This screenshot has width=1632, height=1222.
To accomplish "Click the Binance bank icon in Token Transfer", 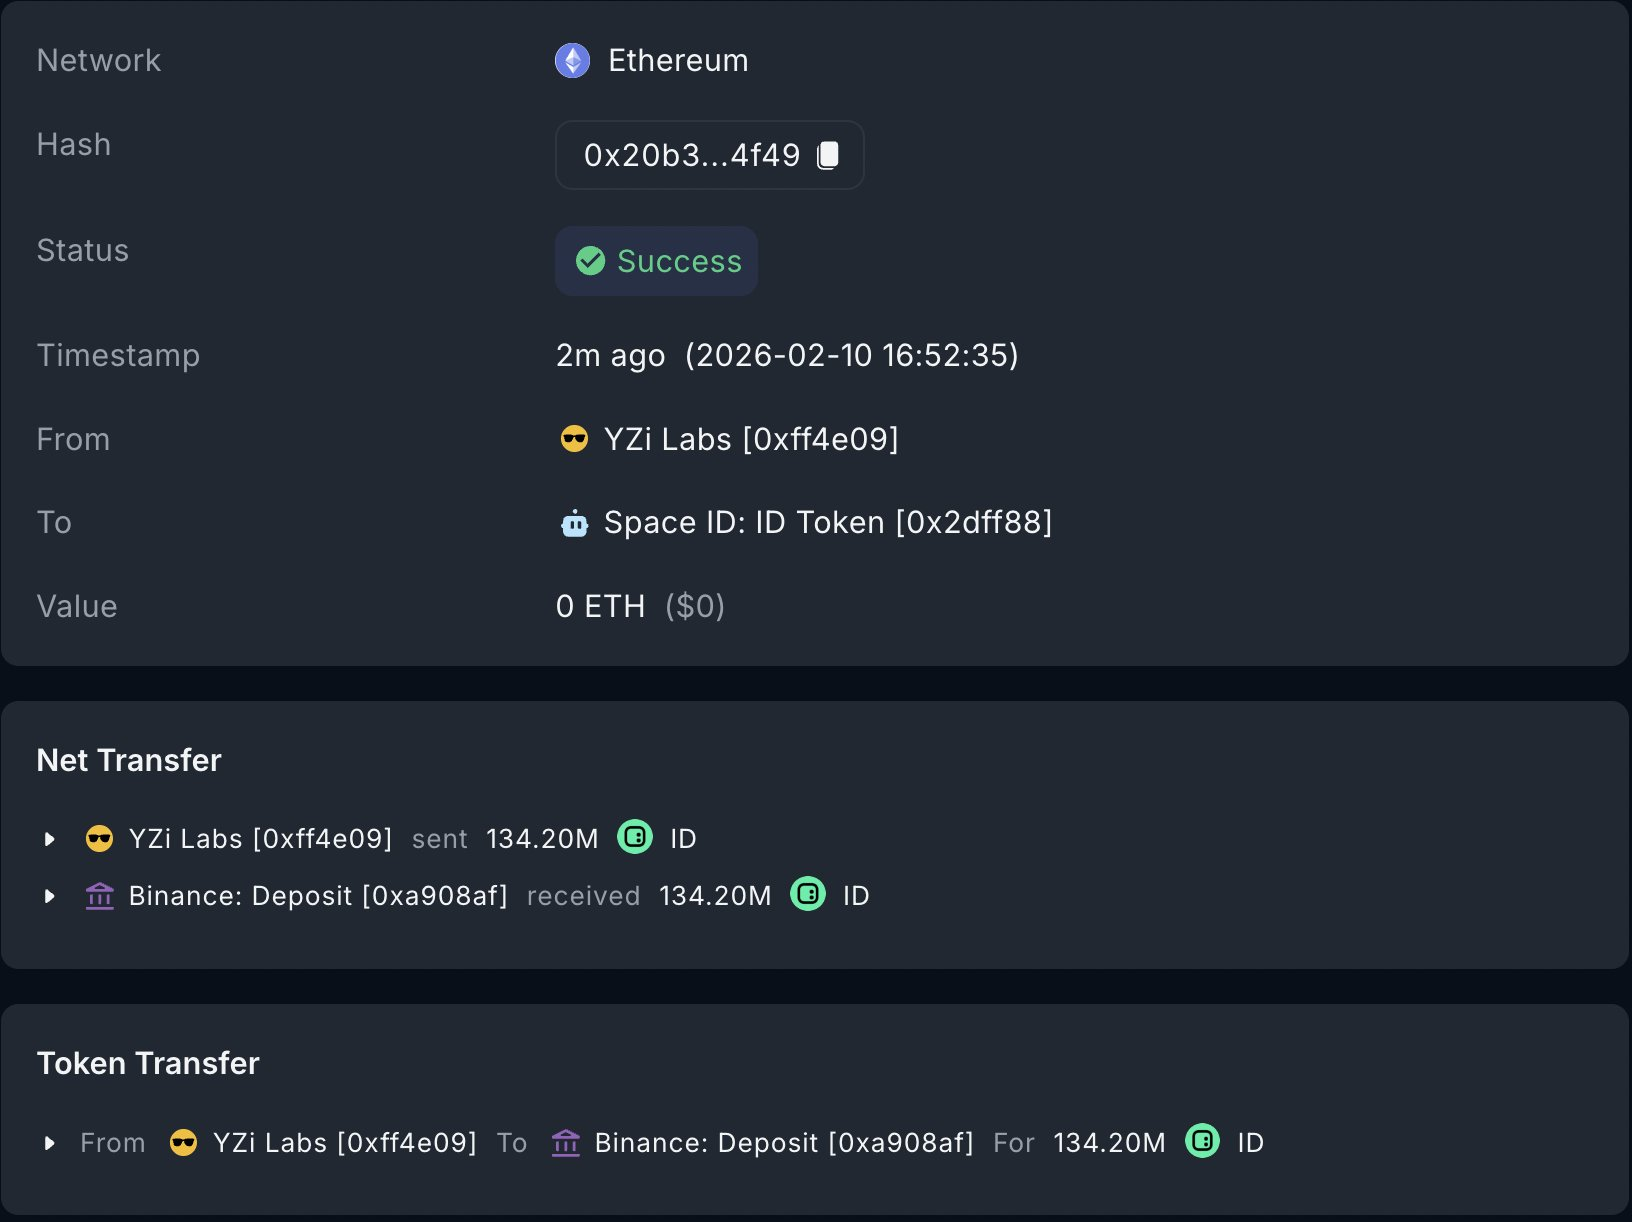I will point(566,1142).
